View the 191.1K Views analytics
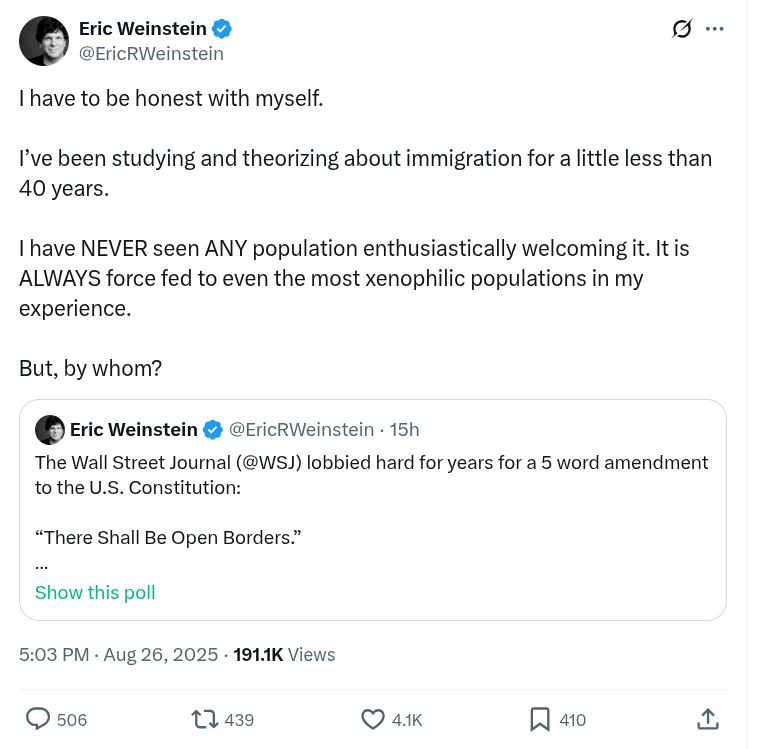This screenshot has height=749, width=763. pos(284,654)
